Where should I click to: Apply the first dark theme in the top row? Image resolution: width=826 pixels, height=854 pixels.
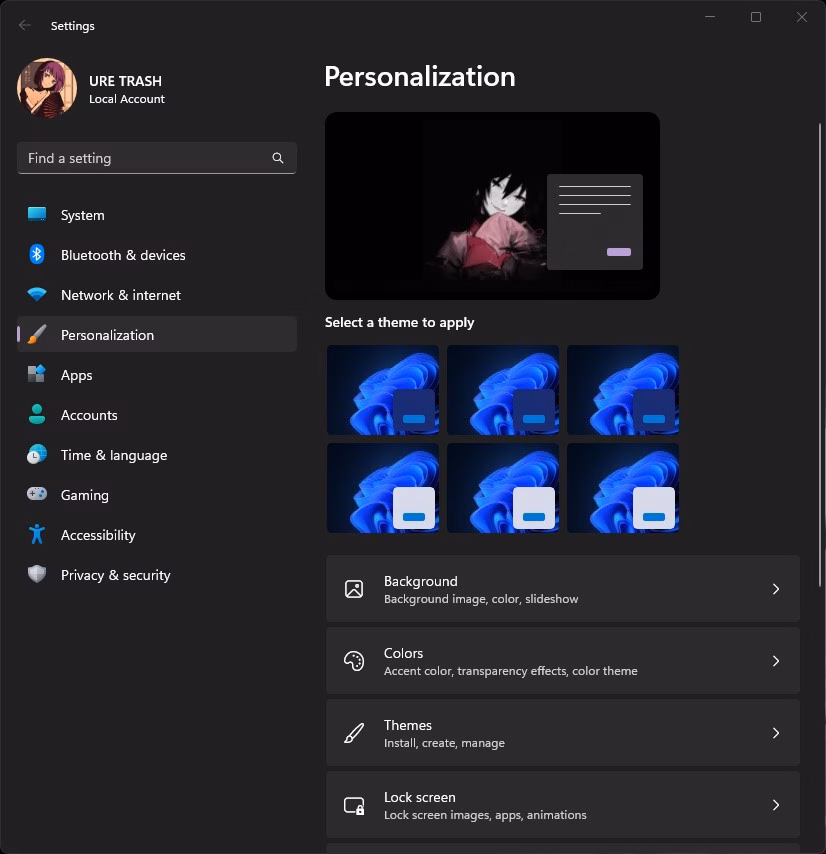(383, 390)
